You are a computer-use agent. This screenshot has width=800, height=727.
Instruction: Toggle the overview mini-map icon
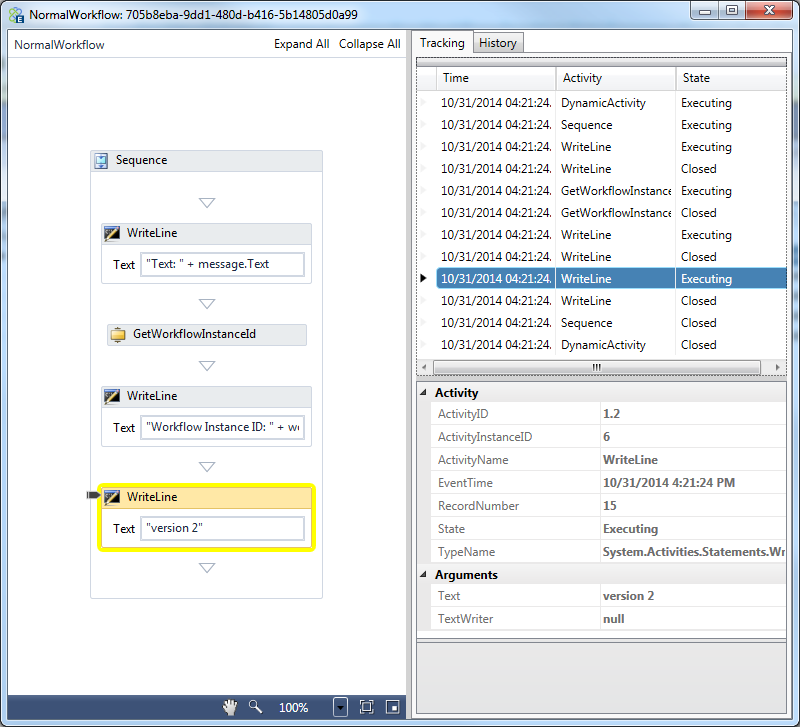click(392, 707)
